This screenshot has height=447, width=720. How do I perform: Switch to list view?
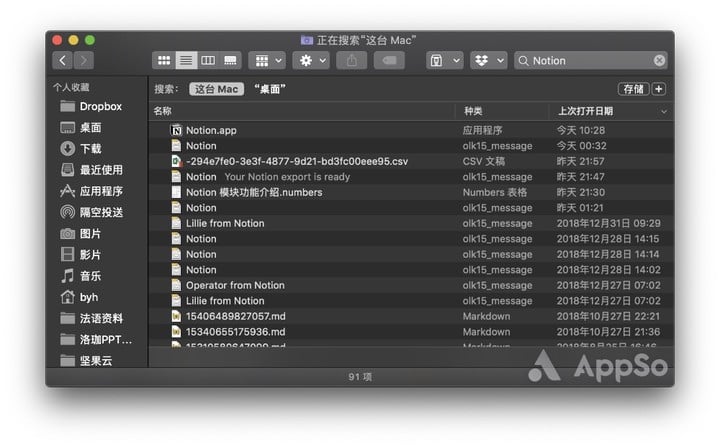pyautogui.click(x=186, y=60)
